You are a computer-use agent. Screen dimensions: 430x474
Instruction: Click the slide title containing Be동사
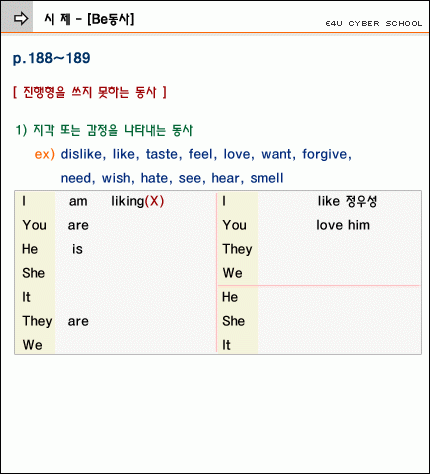pos(89,19)
